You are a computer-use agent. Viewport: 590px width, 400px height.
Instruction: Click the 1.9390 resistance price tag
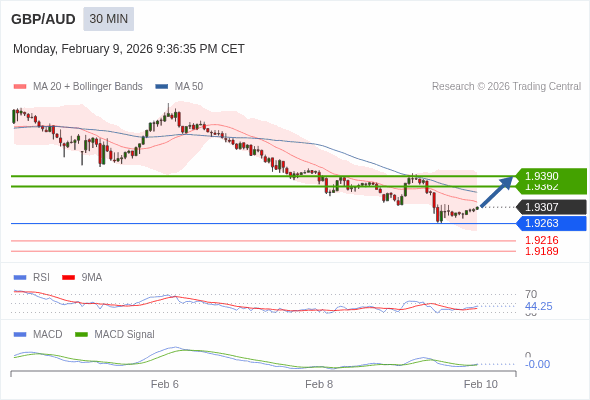tap(551, 176)
